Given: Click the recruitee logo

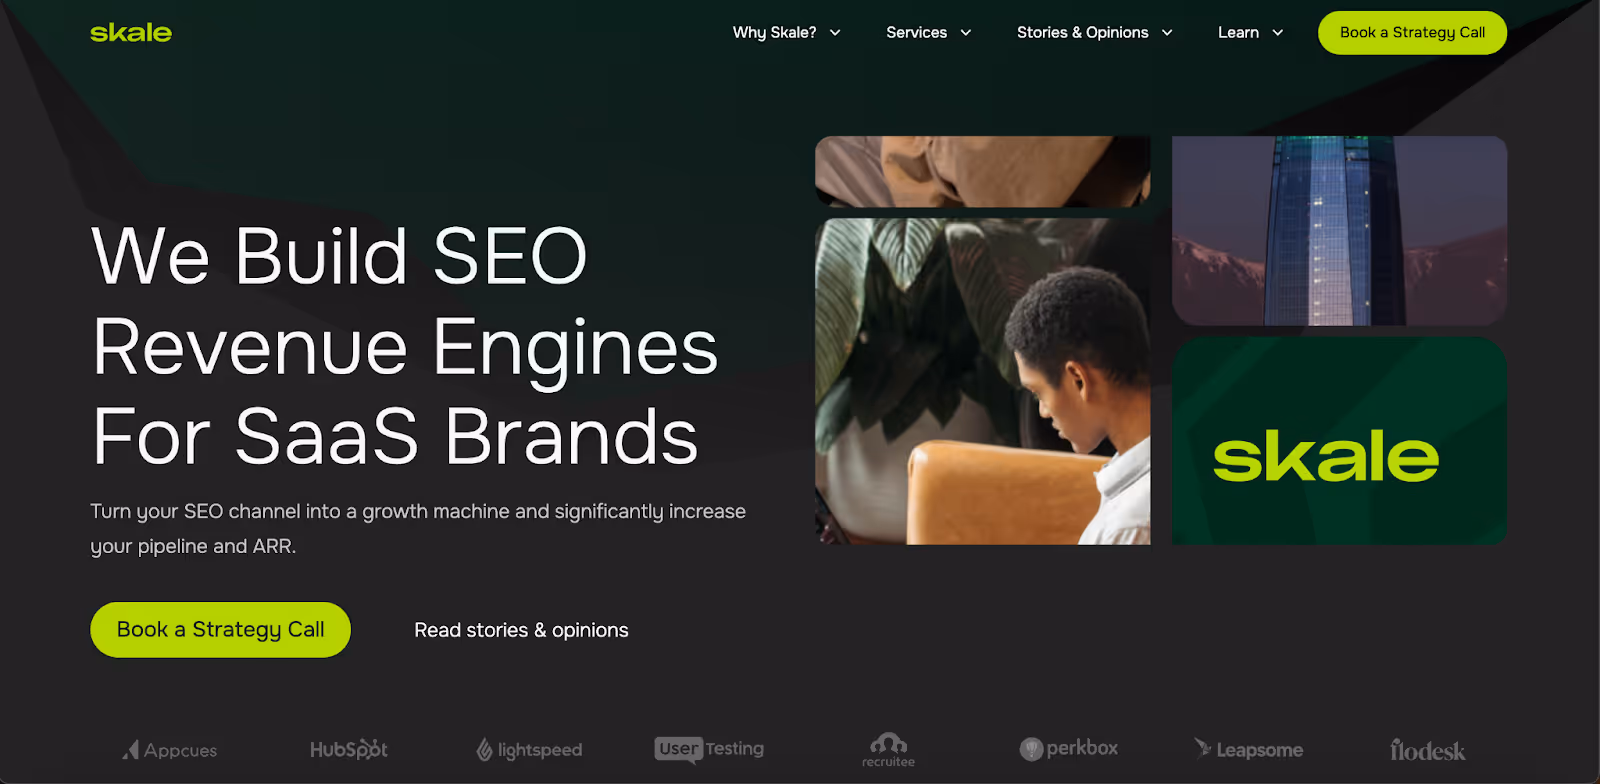Looking at the screenshot, I should [x=889, y=750].
